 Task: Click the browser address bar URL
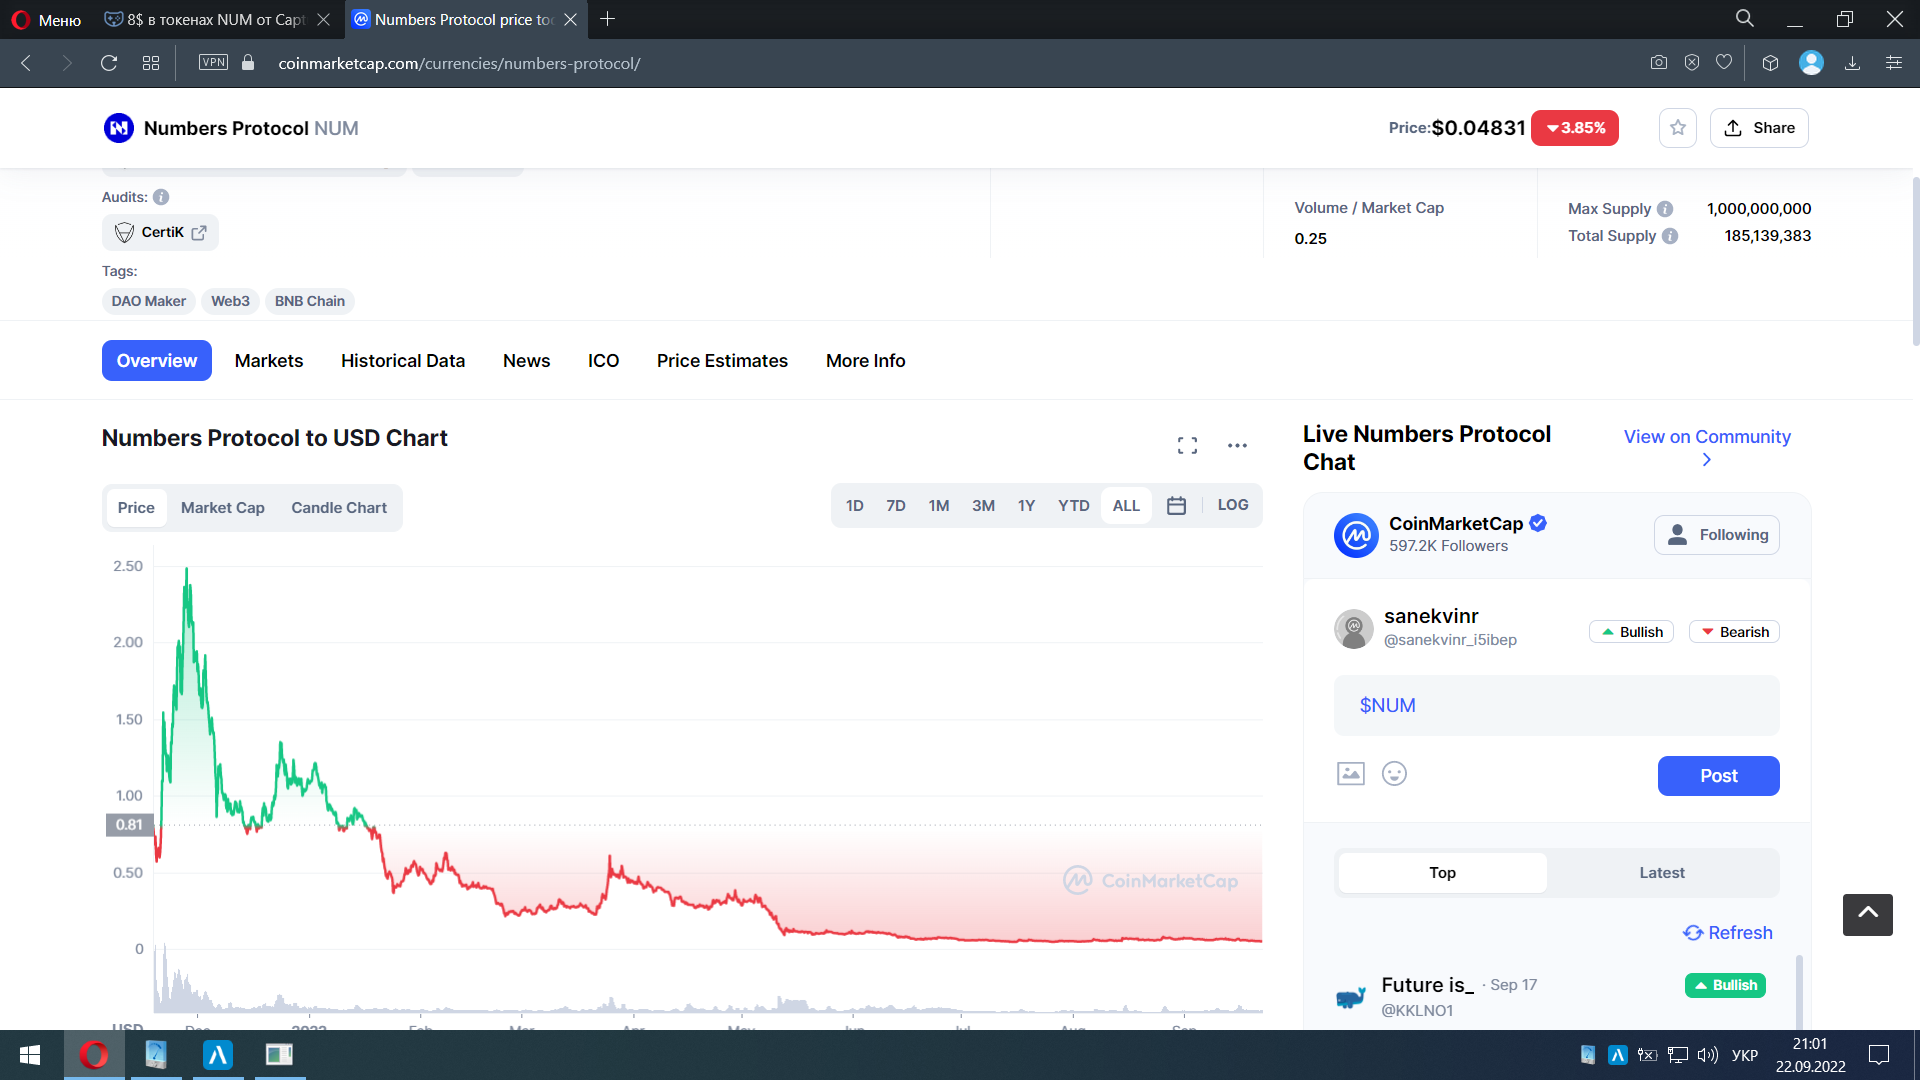coord(459,63)
